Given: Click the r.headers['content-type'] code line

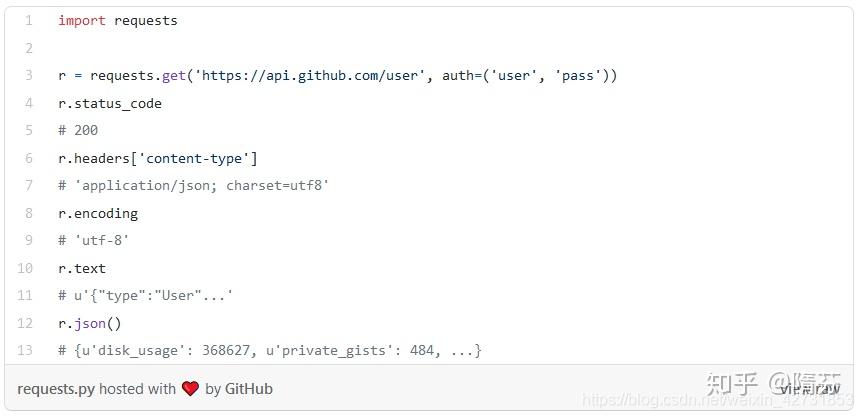Looking at the screenshot, I should coord(158,158).
